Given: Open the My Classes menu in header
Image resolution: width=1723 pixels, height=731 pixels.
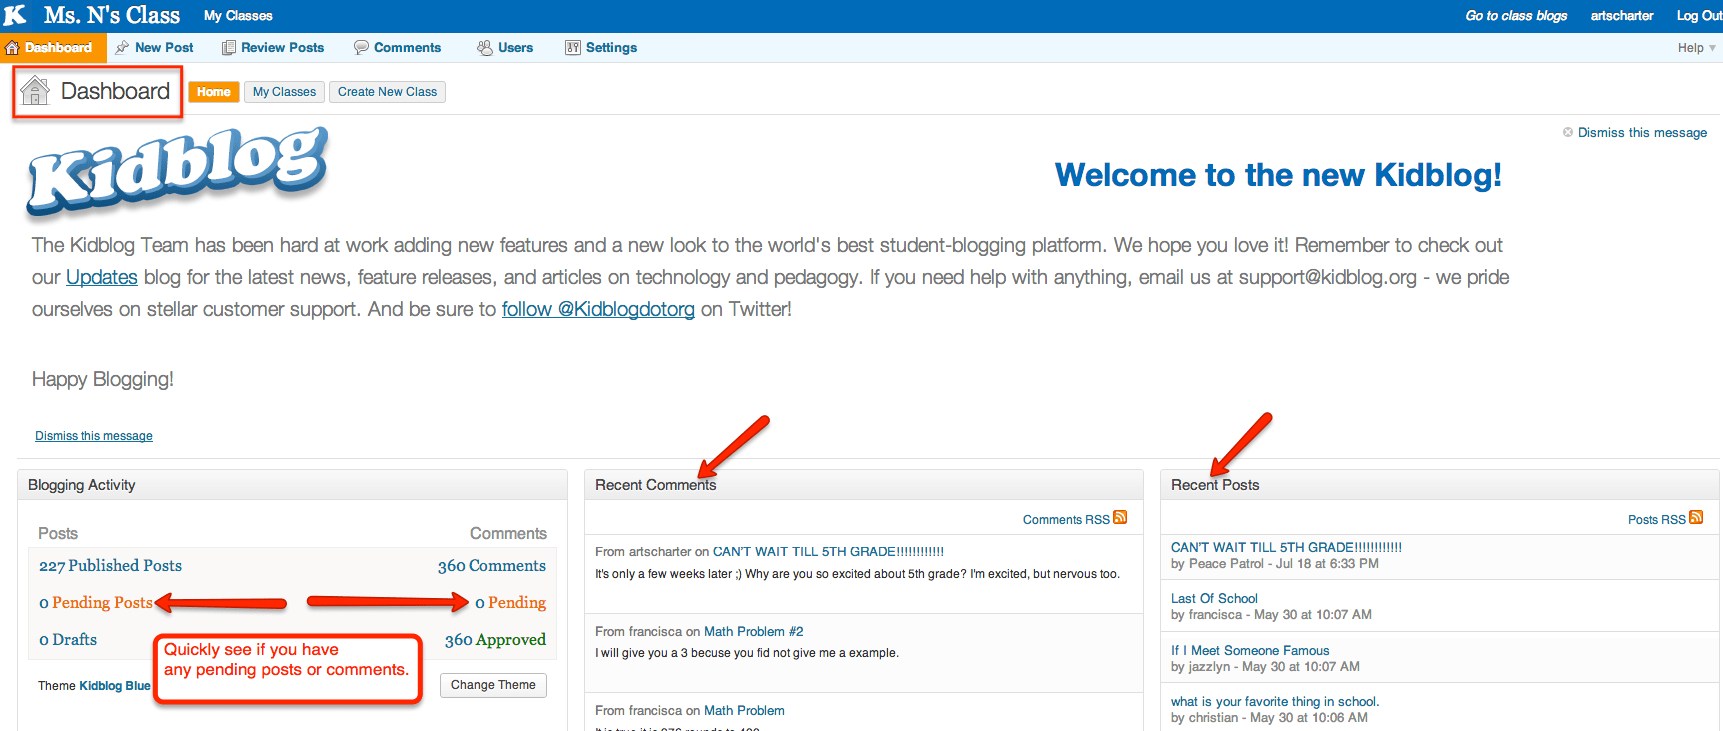Looking at the screenshot, I should [x=238, y=16].
